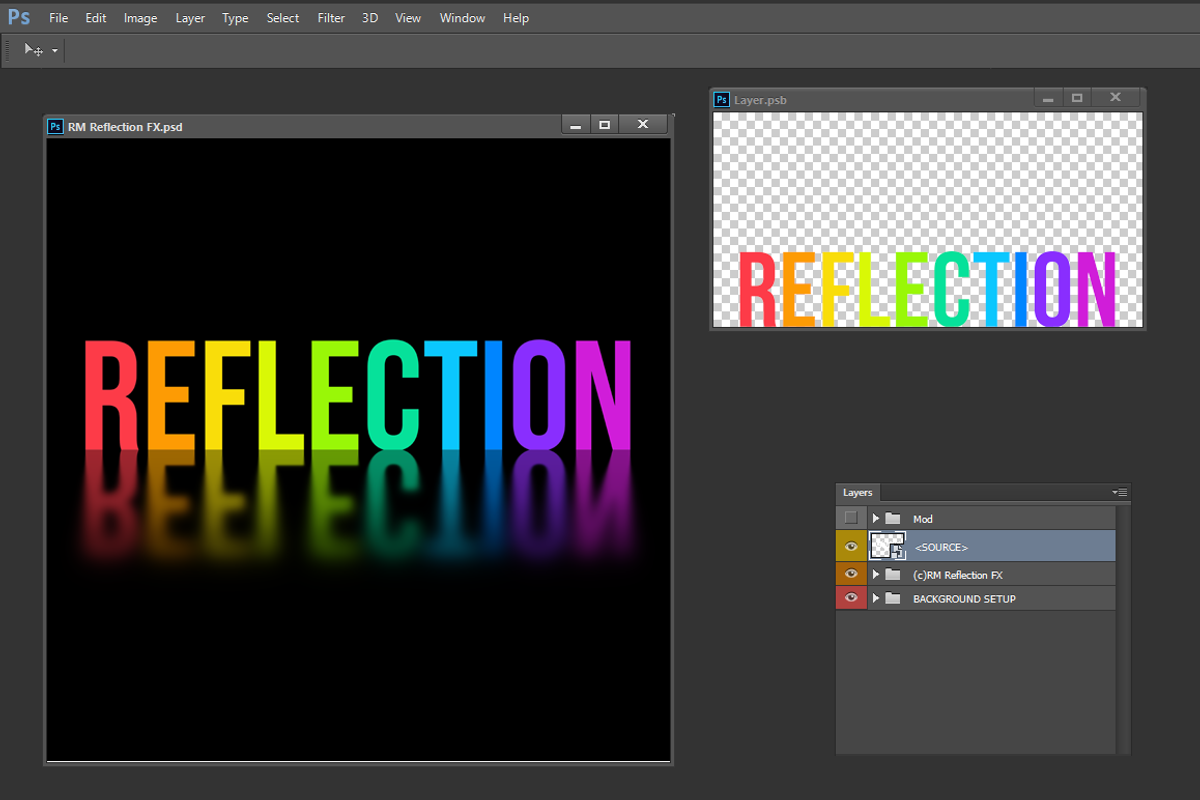This screenshot has width=1200, height=800.
Task: Expand the BACKGROUND SETUP group
Action: (x=876, y=598)
